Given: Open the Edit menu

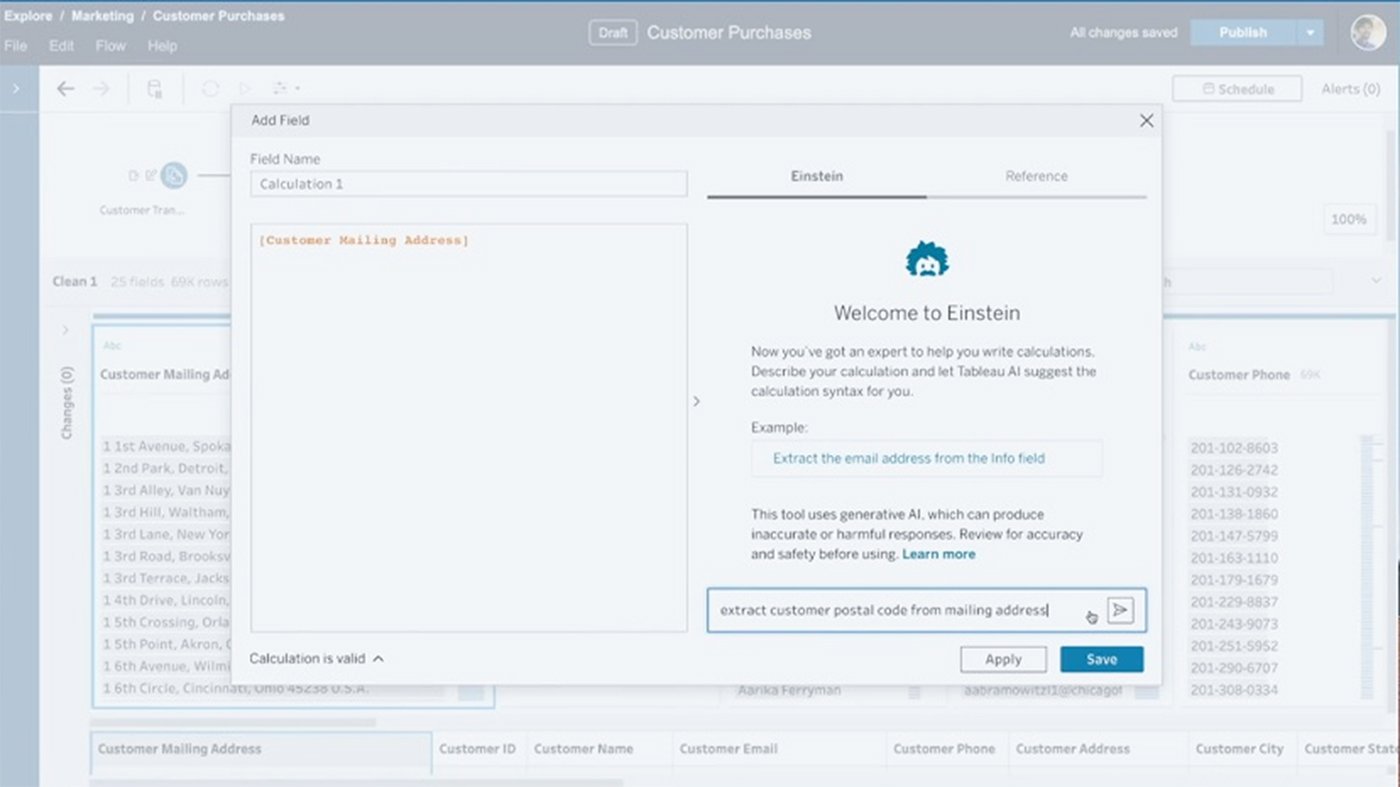Looking at the screenshot, I should click(x=61, y=46).
